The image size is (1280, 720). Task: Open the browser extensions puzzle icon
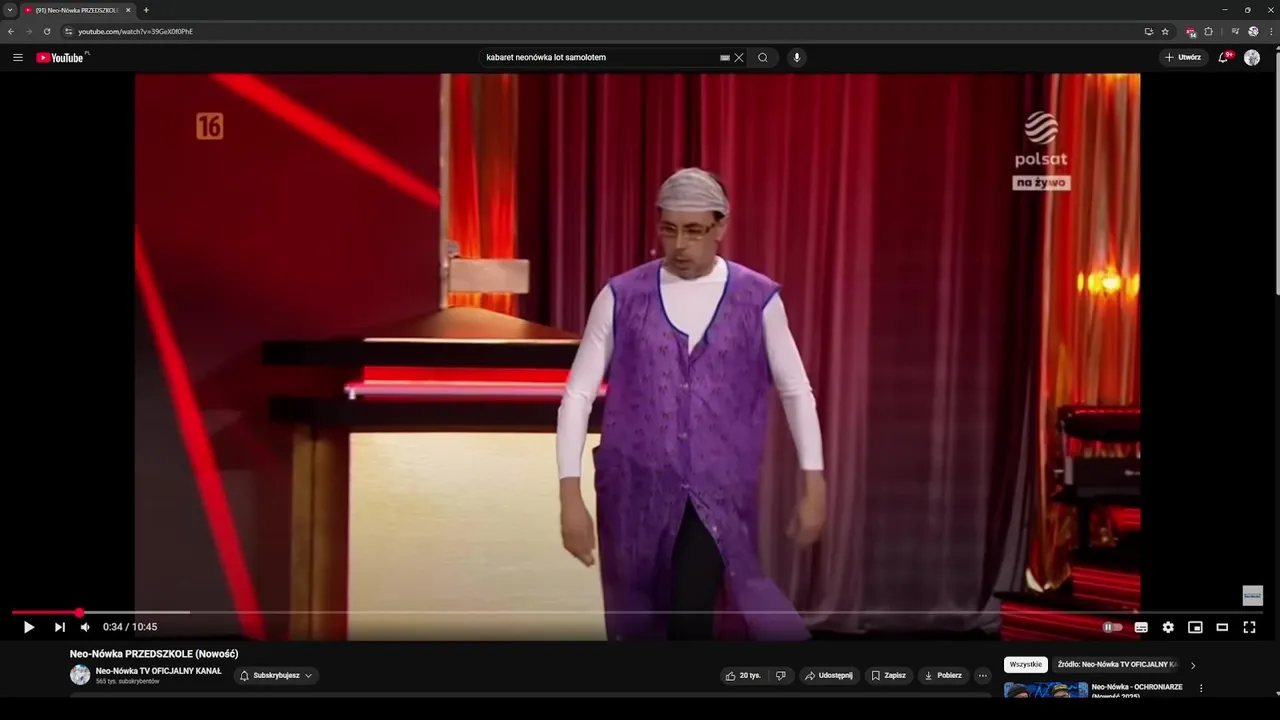tap(1208, 31)
